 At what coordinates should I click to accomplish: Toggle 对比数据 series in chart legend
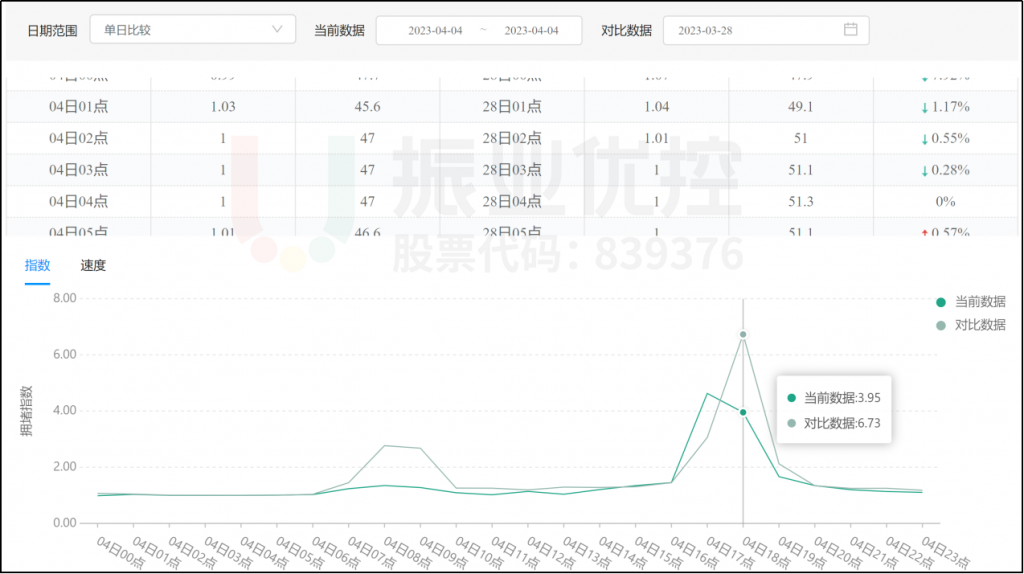pos(979,325)
